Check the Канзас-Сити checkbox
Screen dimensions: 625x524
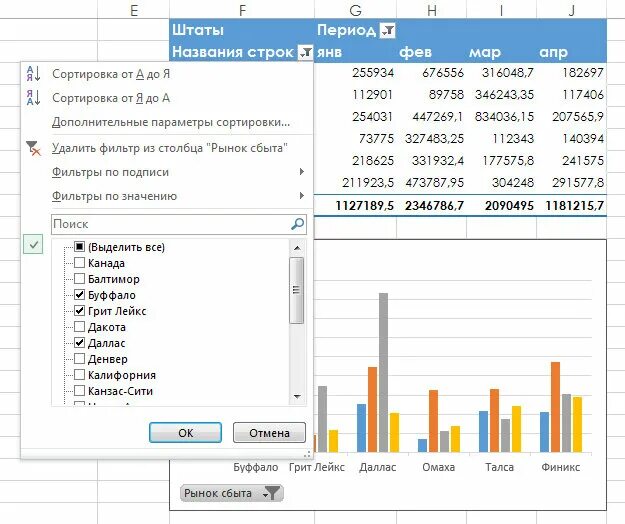[79, 391]
